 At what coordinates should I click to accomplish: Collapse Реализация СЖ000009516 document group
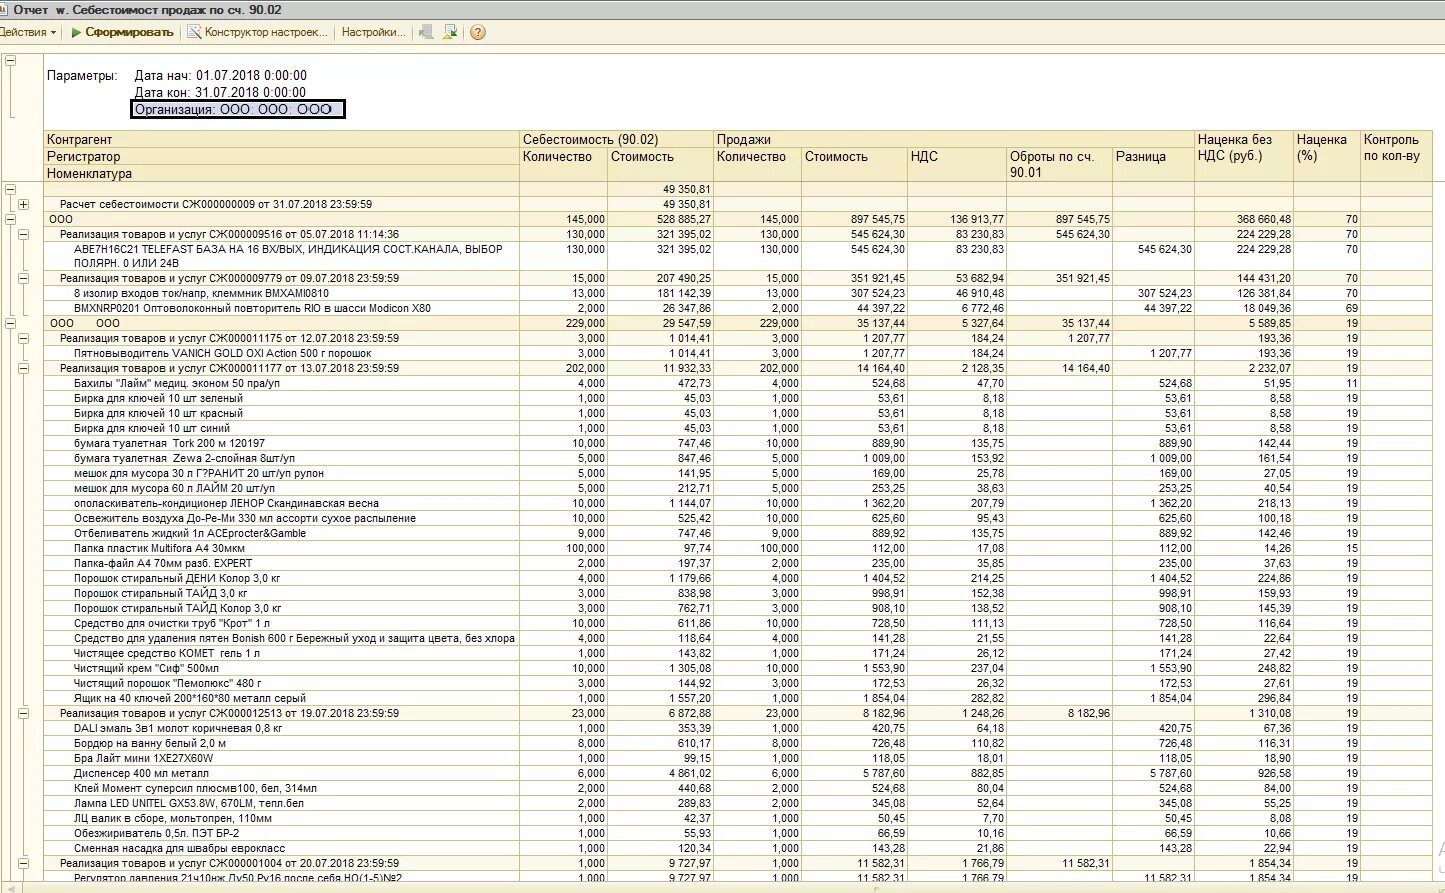tap(23, 234)
